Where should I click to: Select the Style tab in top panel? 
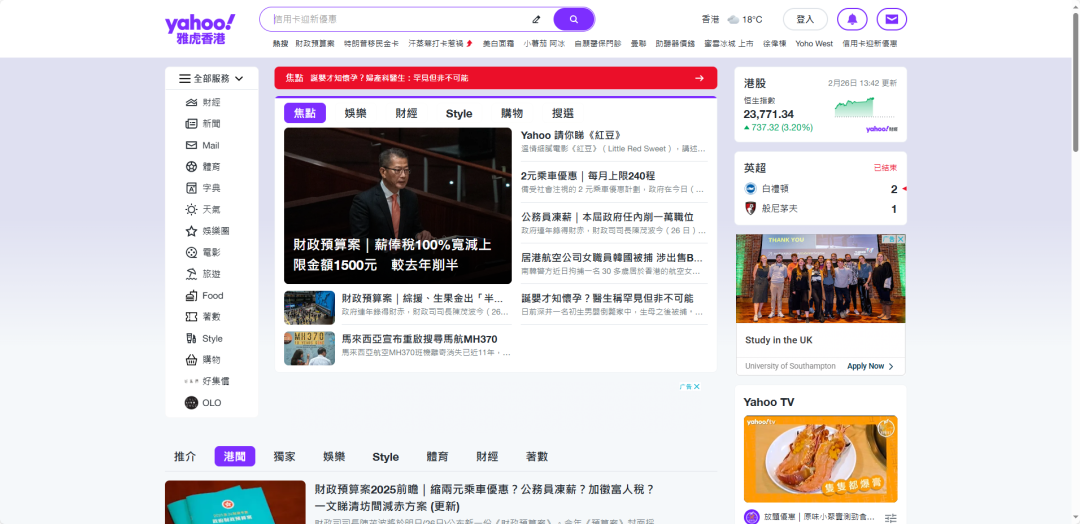click(459, 114)
